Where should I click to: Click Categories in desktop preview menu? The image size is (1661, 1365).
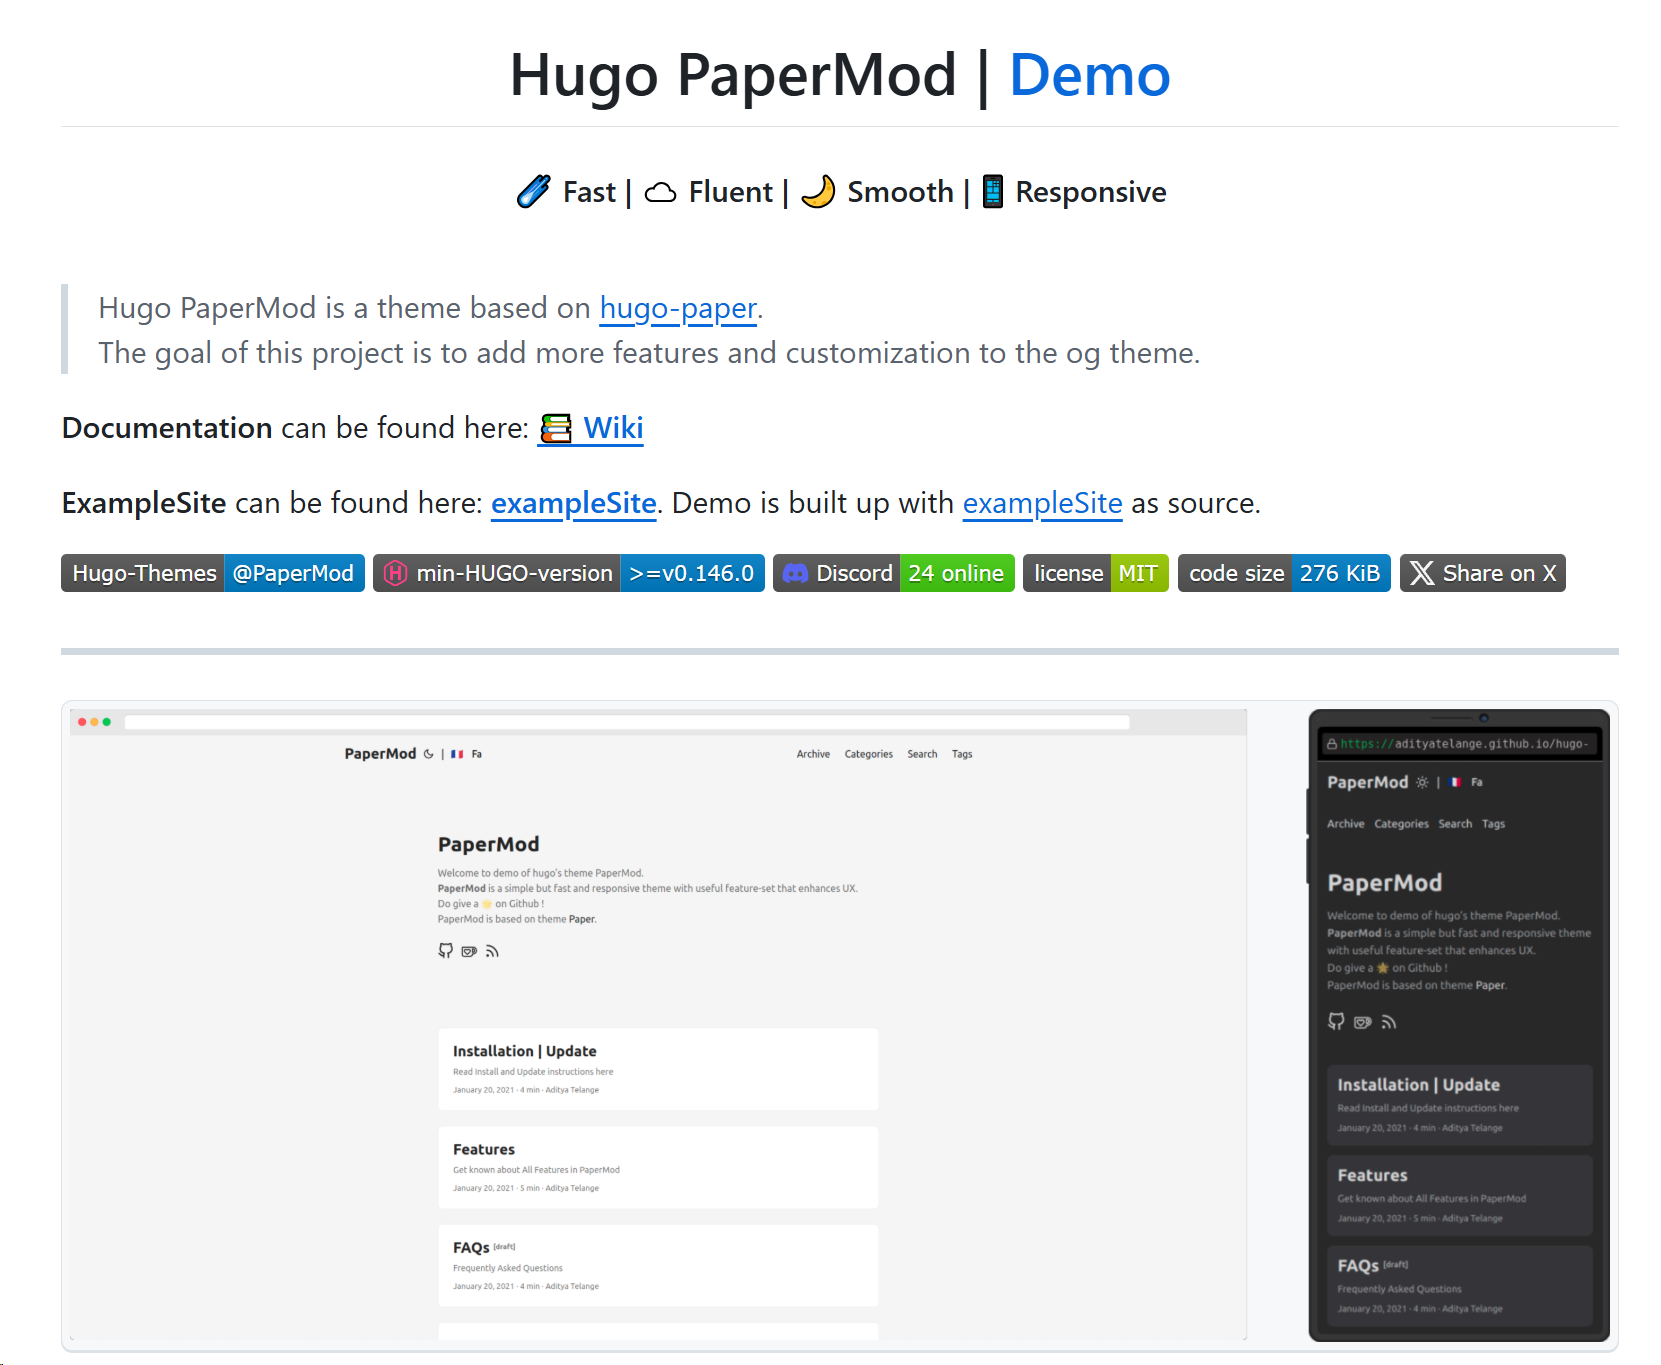coord(868,754)
